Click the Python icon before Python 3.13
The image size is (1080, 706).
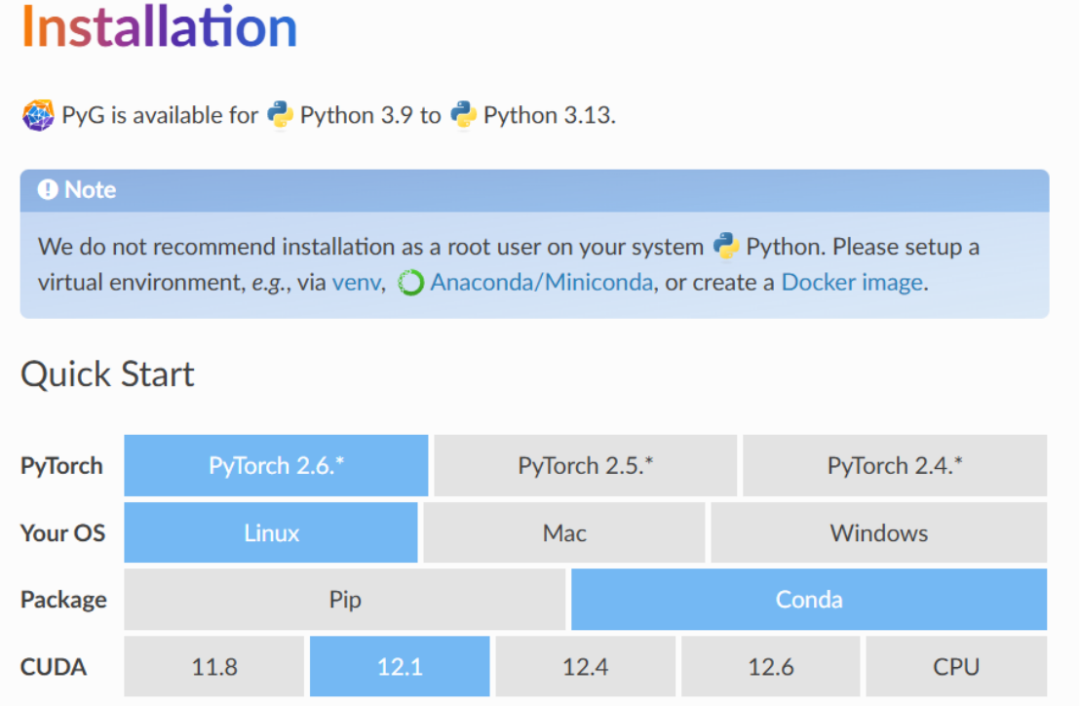(463, 115)
